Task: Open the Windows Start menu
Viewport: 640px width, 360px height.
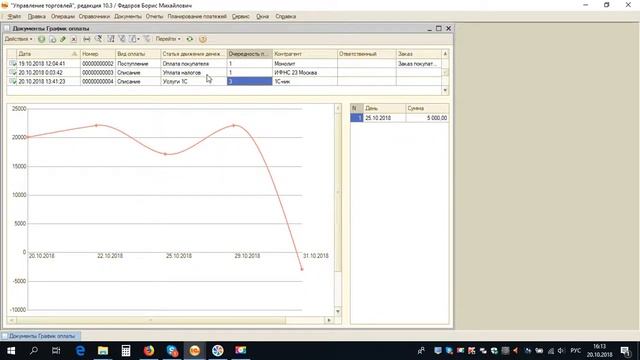Action: (11, 351)
